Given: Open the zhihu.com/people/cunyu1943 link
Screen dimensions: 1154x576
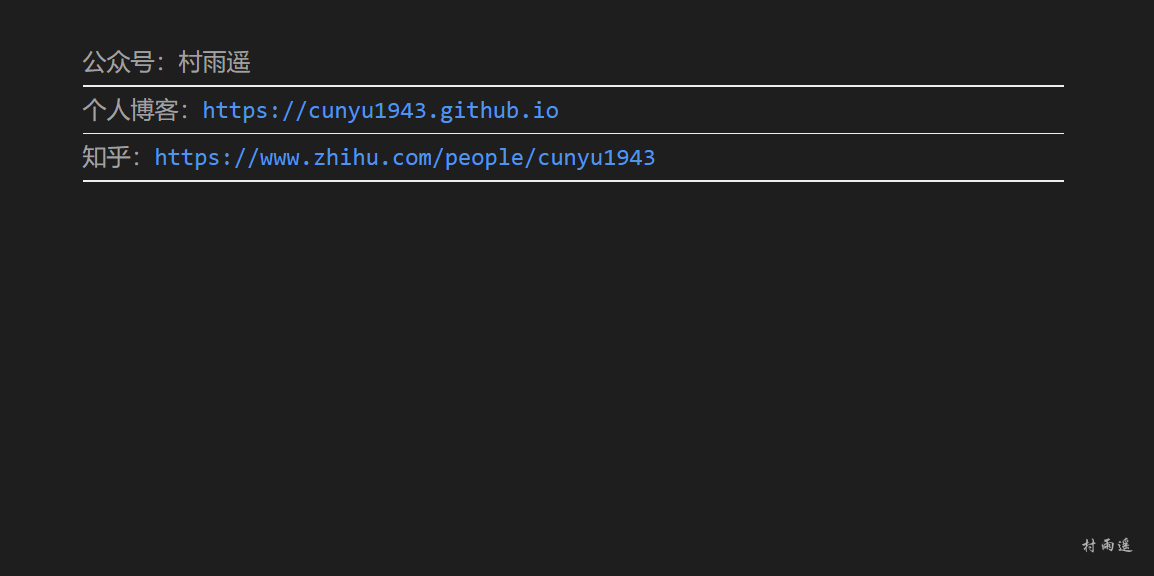Looking at the screenshot, I should (x=405, y=157).
